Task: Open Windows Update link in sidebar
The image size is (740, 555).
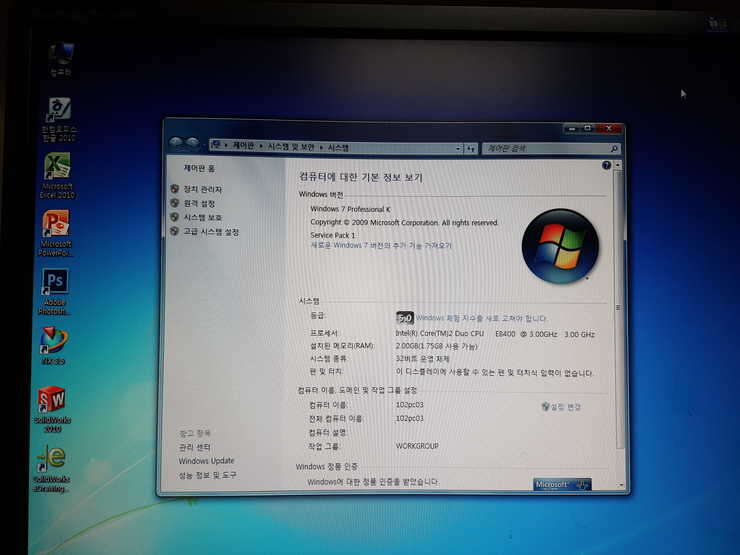Action: pyautogui.click(x=206, y=461)
